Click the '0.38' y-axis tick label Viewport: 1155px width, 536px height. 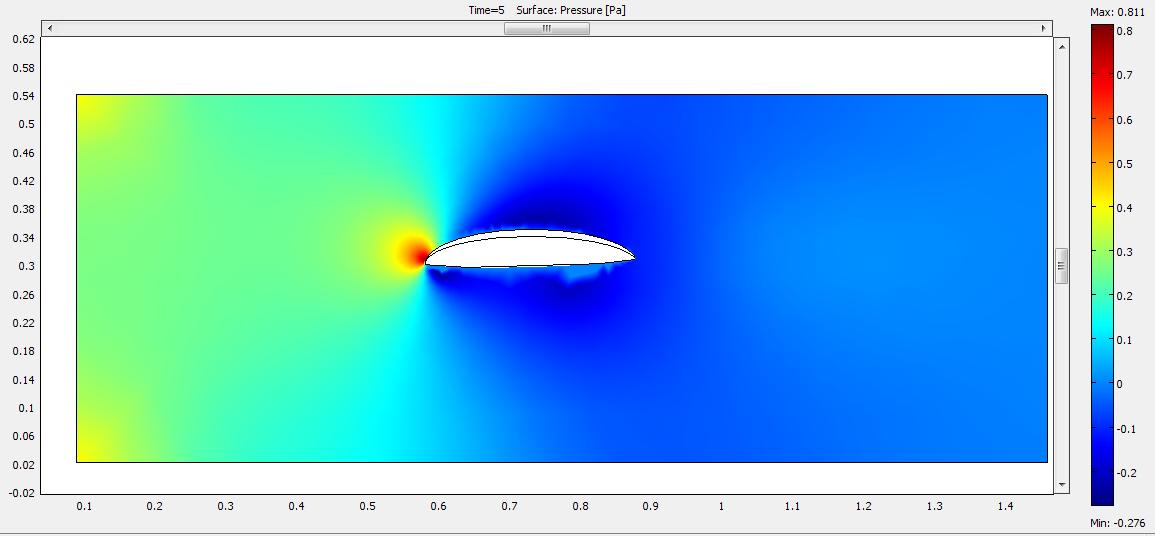coord(24,209)
